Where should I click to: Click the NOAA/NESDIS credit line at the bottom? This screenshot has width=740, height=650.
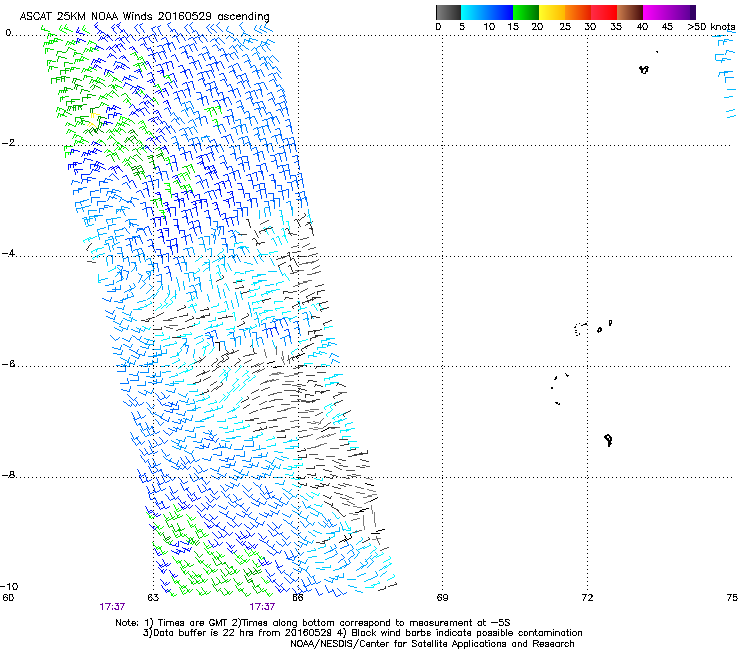pyautogui.click(x=432, y=644)
